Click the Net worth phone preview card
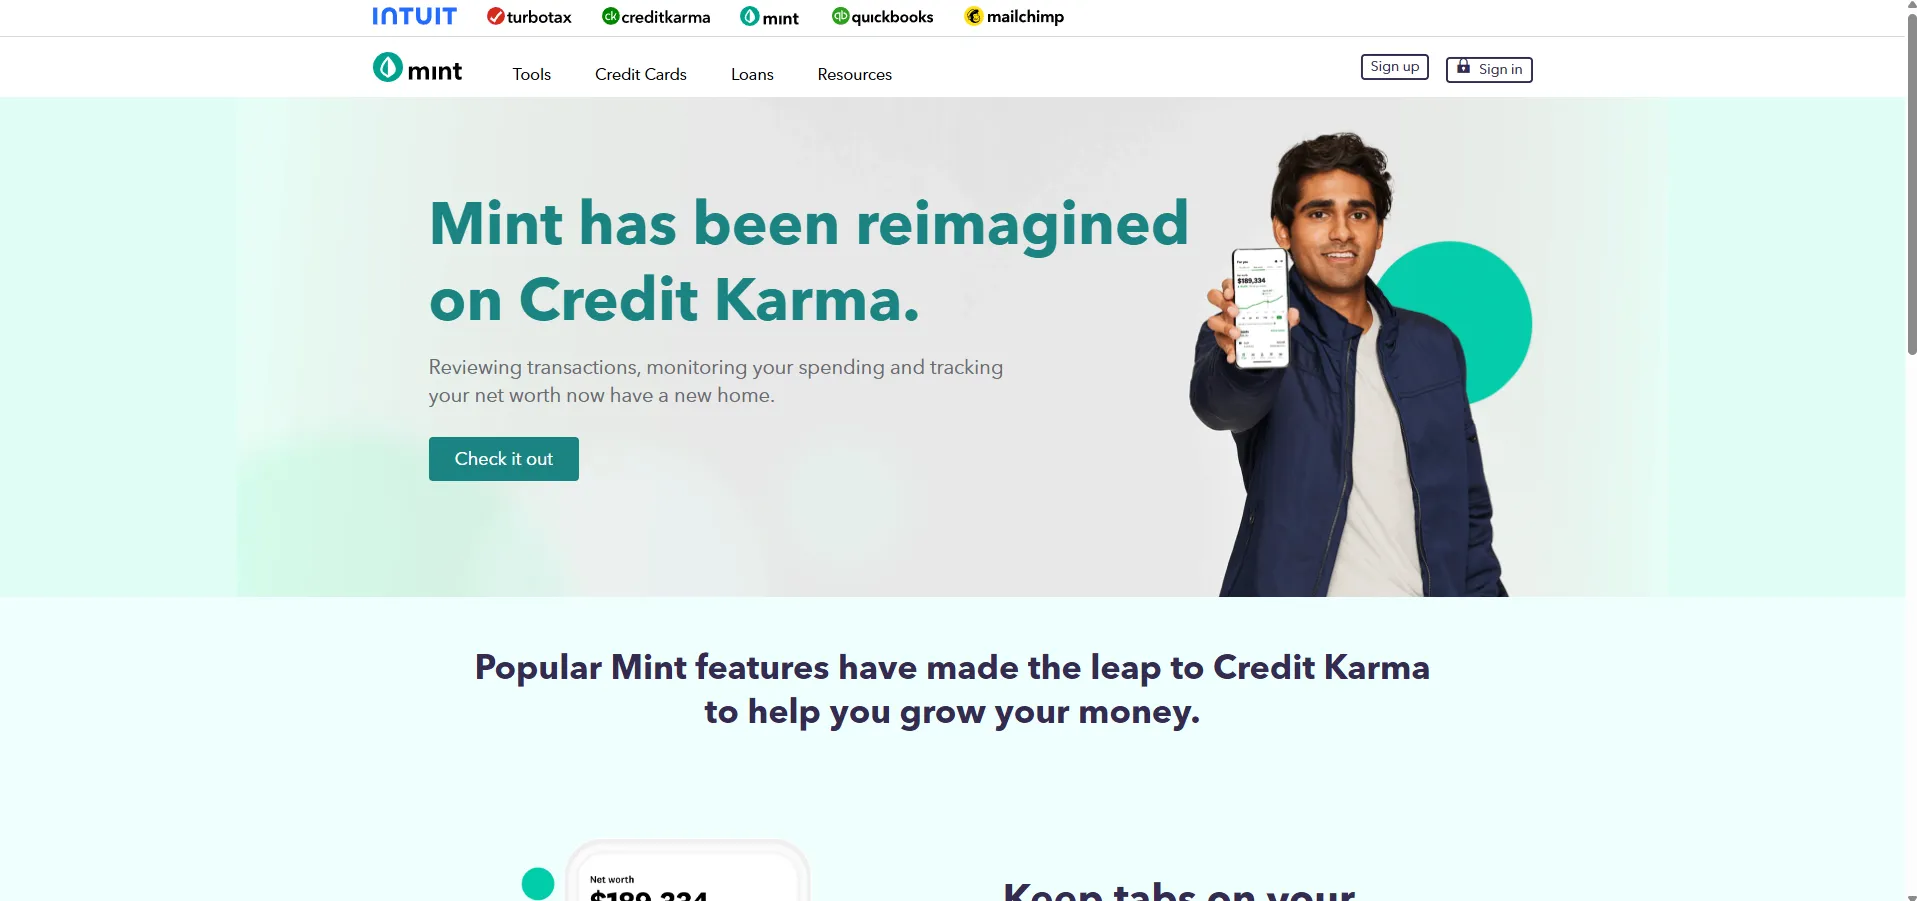 [687, 872]
